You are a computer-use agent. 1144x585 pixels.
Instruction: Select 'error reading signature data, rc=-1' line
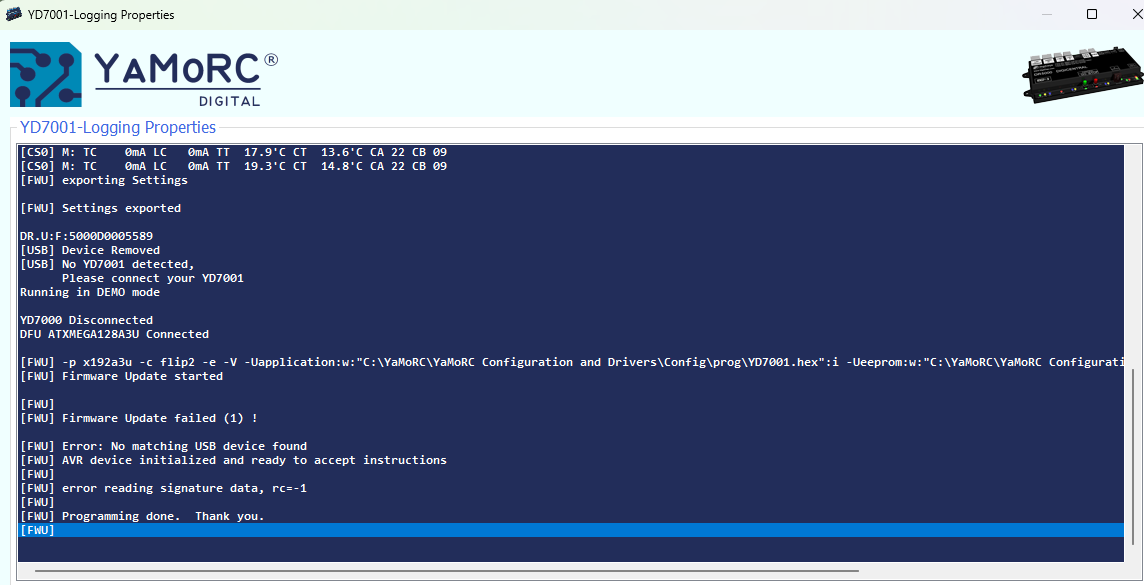click(x=163, y=488)
